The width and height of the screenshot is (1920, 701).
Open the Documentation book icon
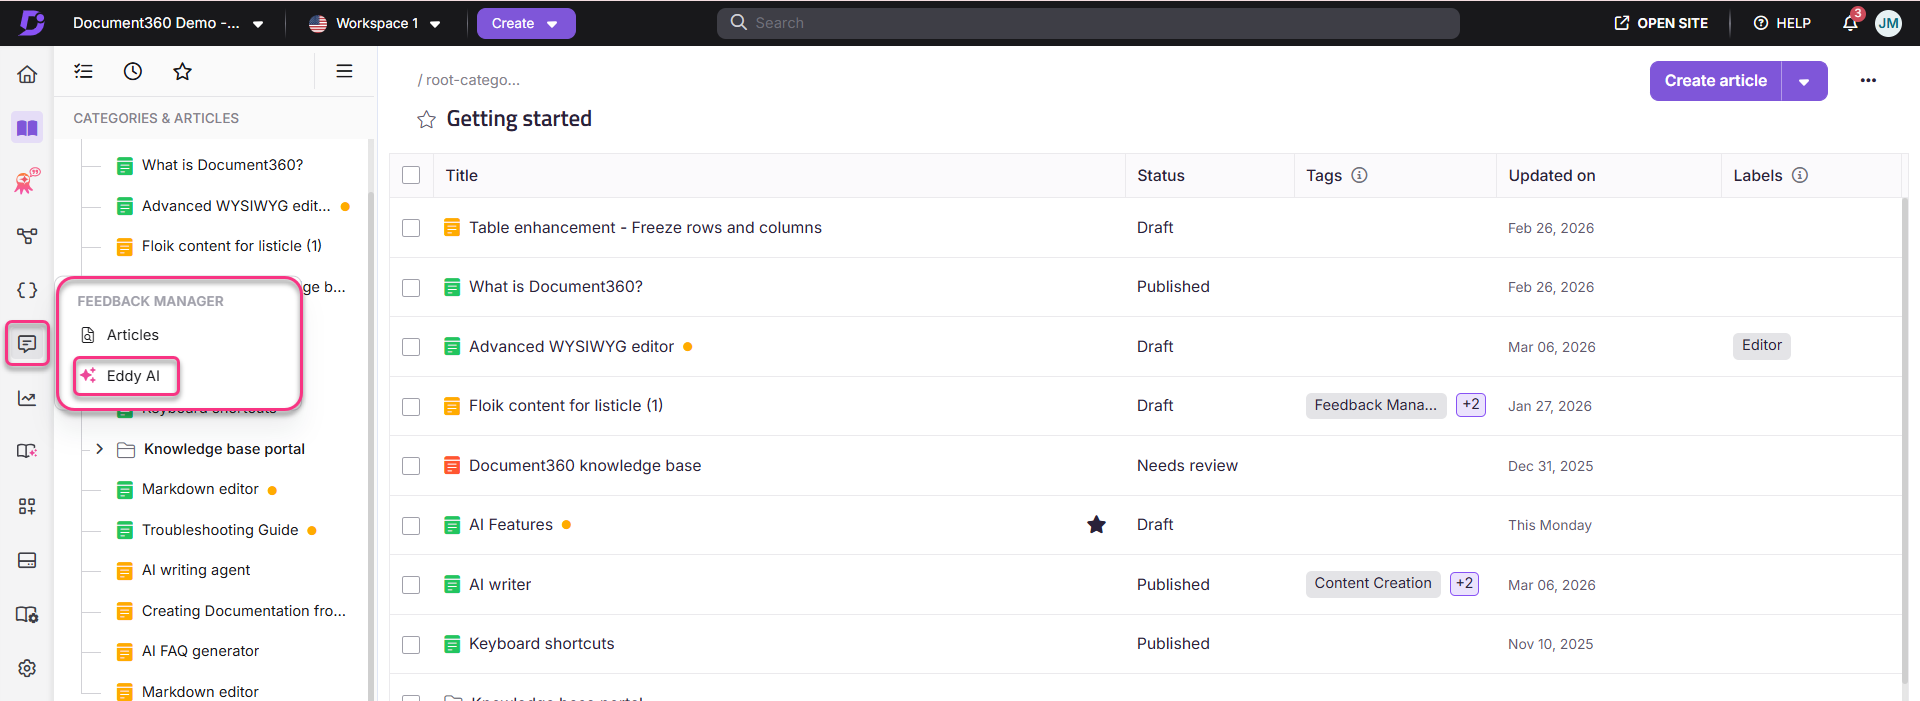(x=27, y=128)
